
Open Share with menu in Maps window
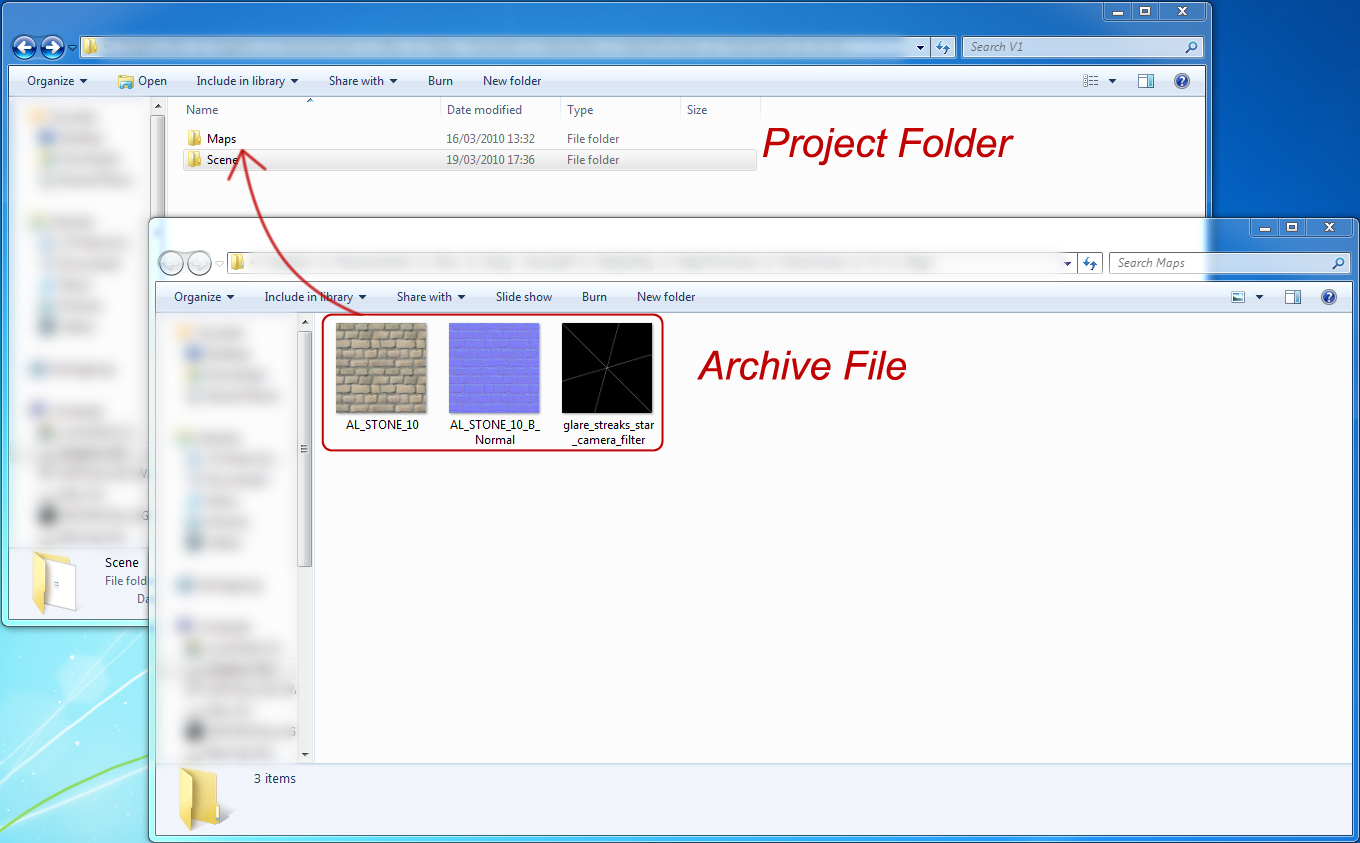point(430,297)
